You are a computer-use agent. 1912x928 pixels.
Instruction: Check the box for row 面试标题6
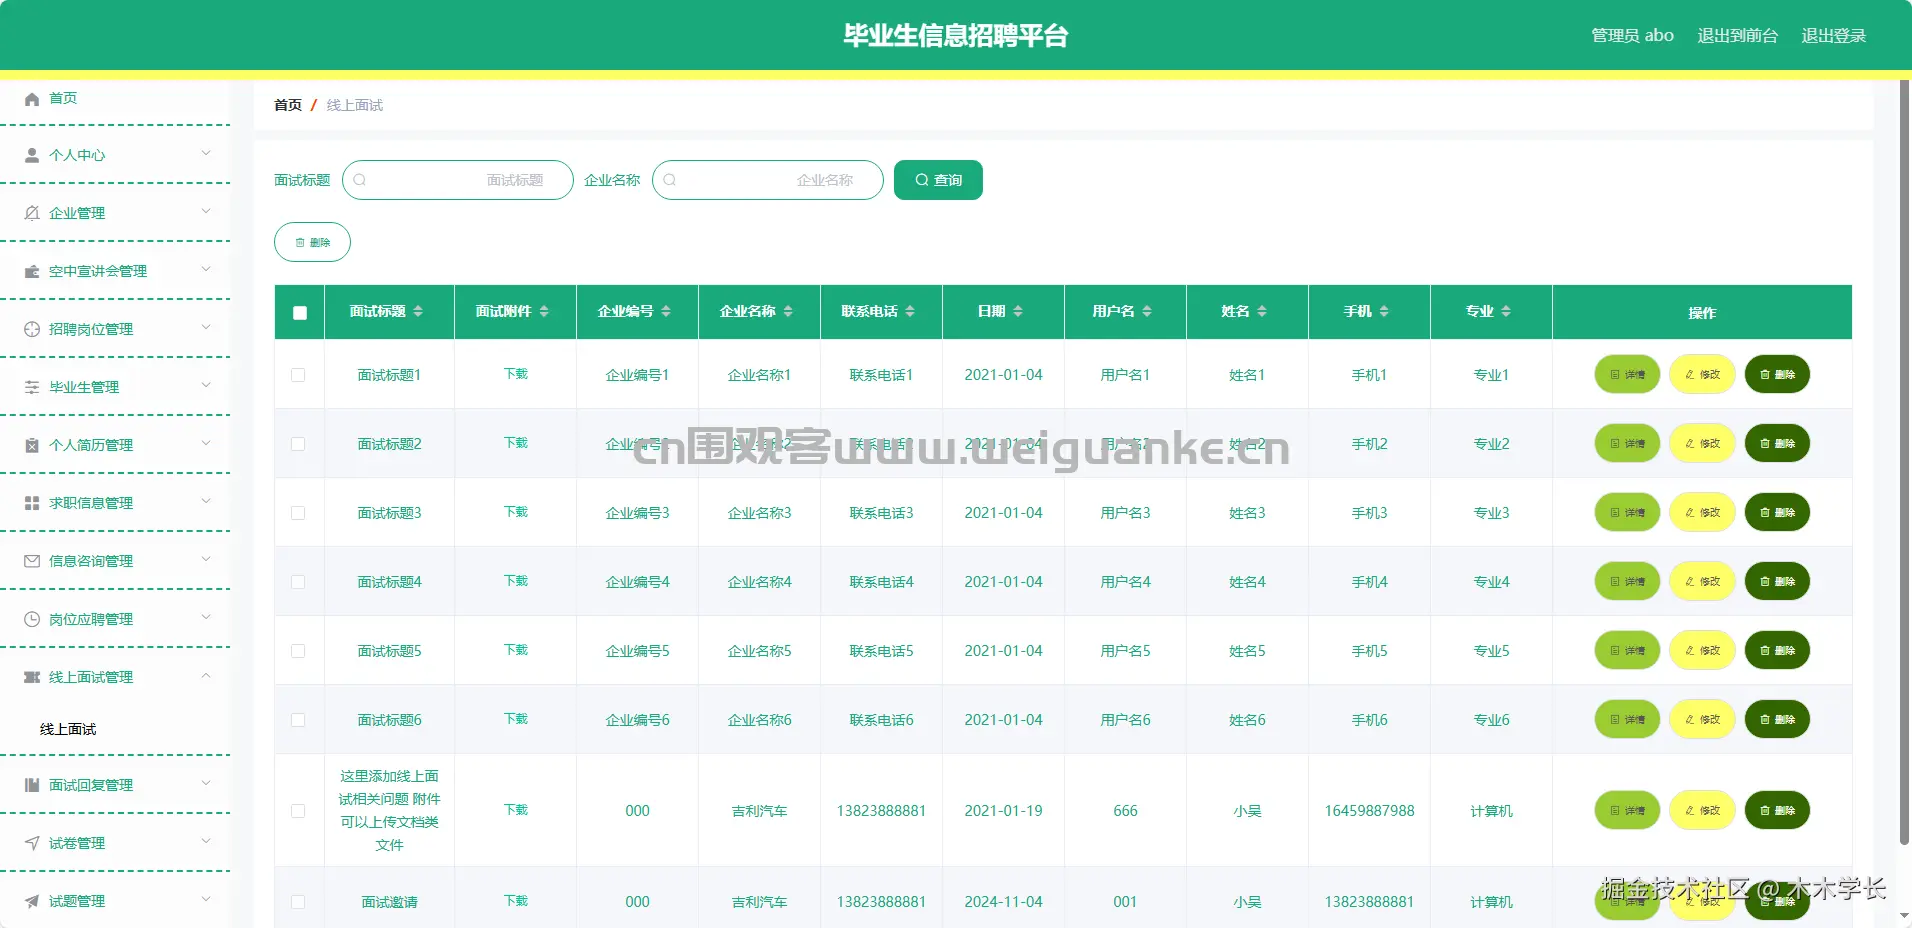point(298,720)
